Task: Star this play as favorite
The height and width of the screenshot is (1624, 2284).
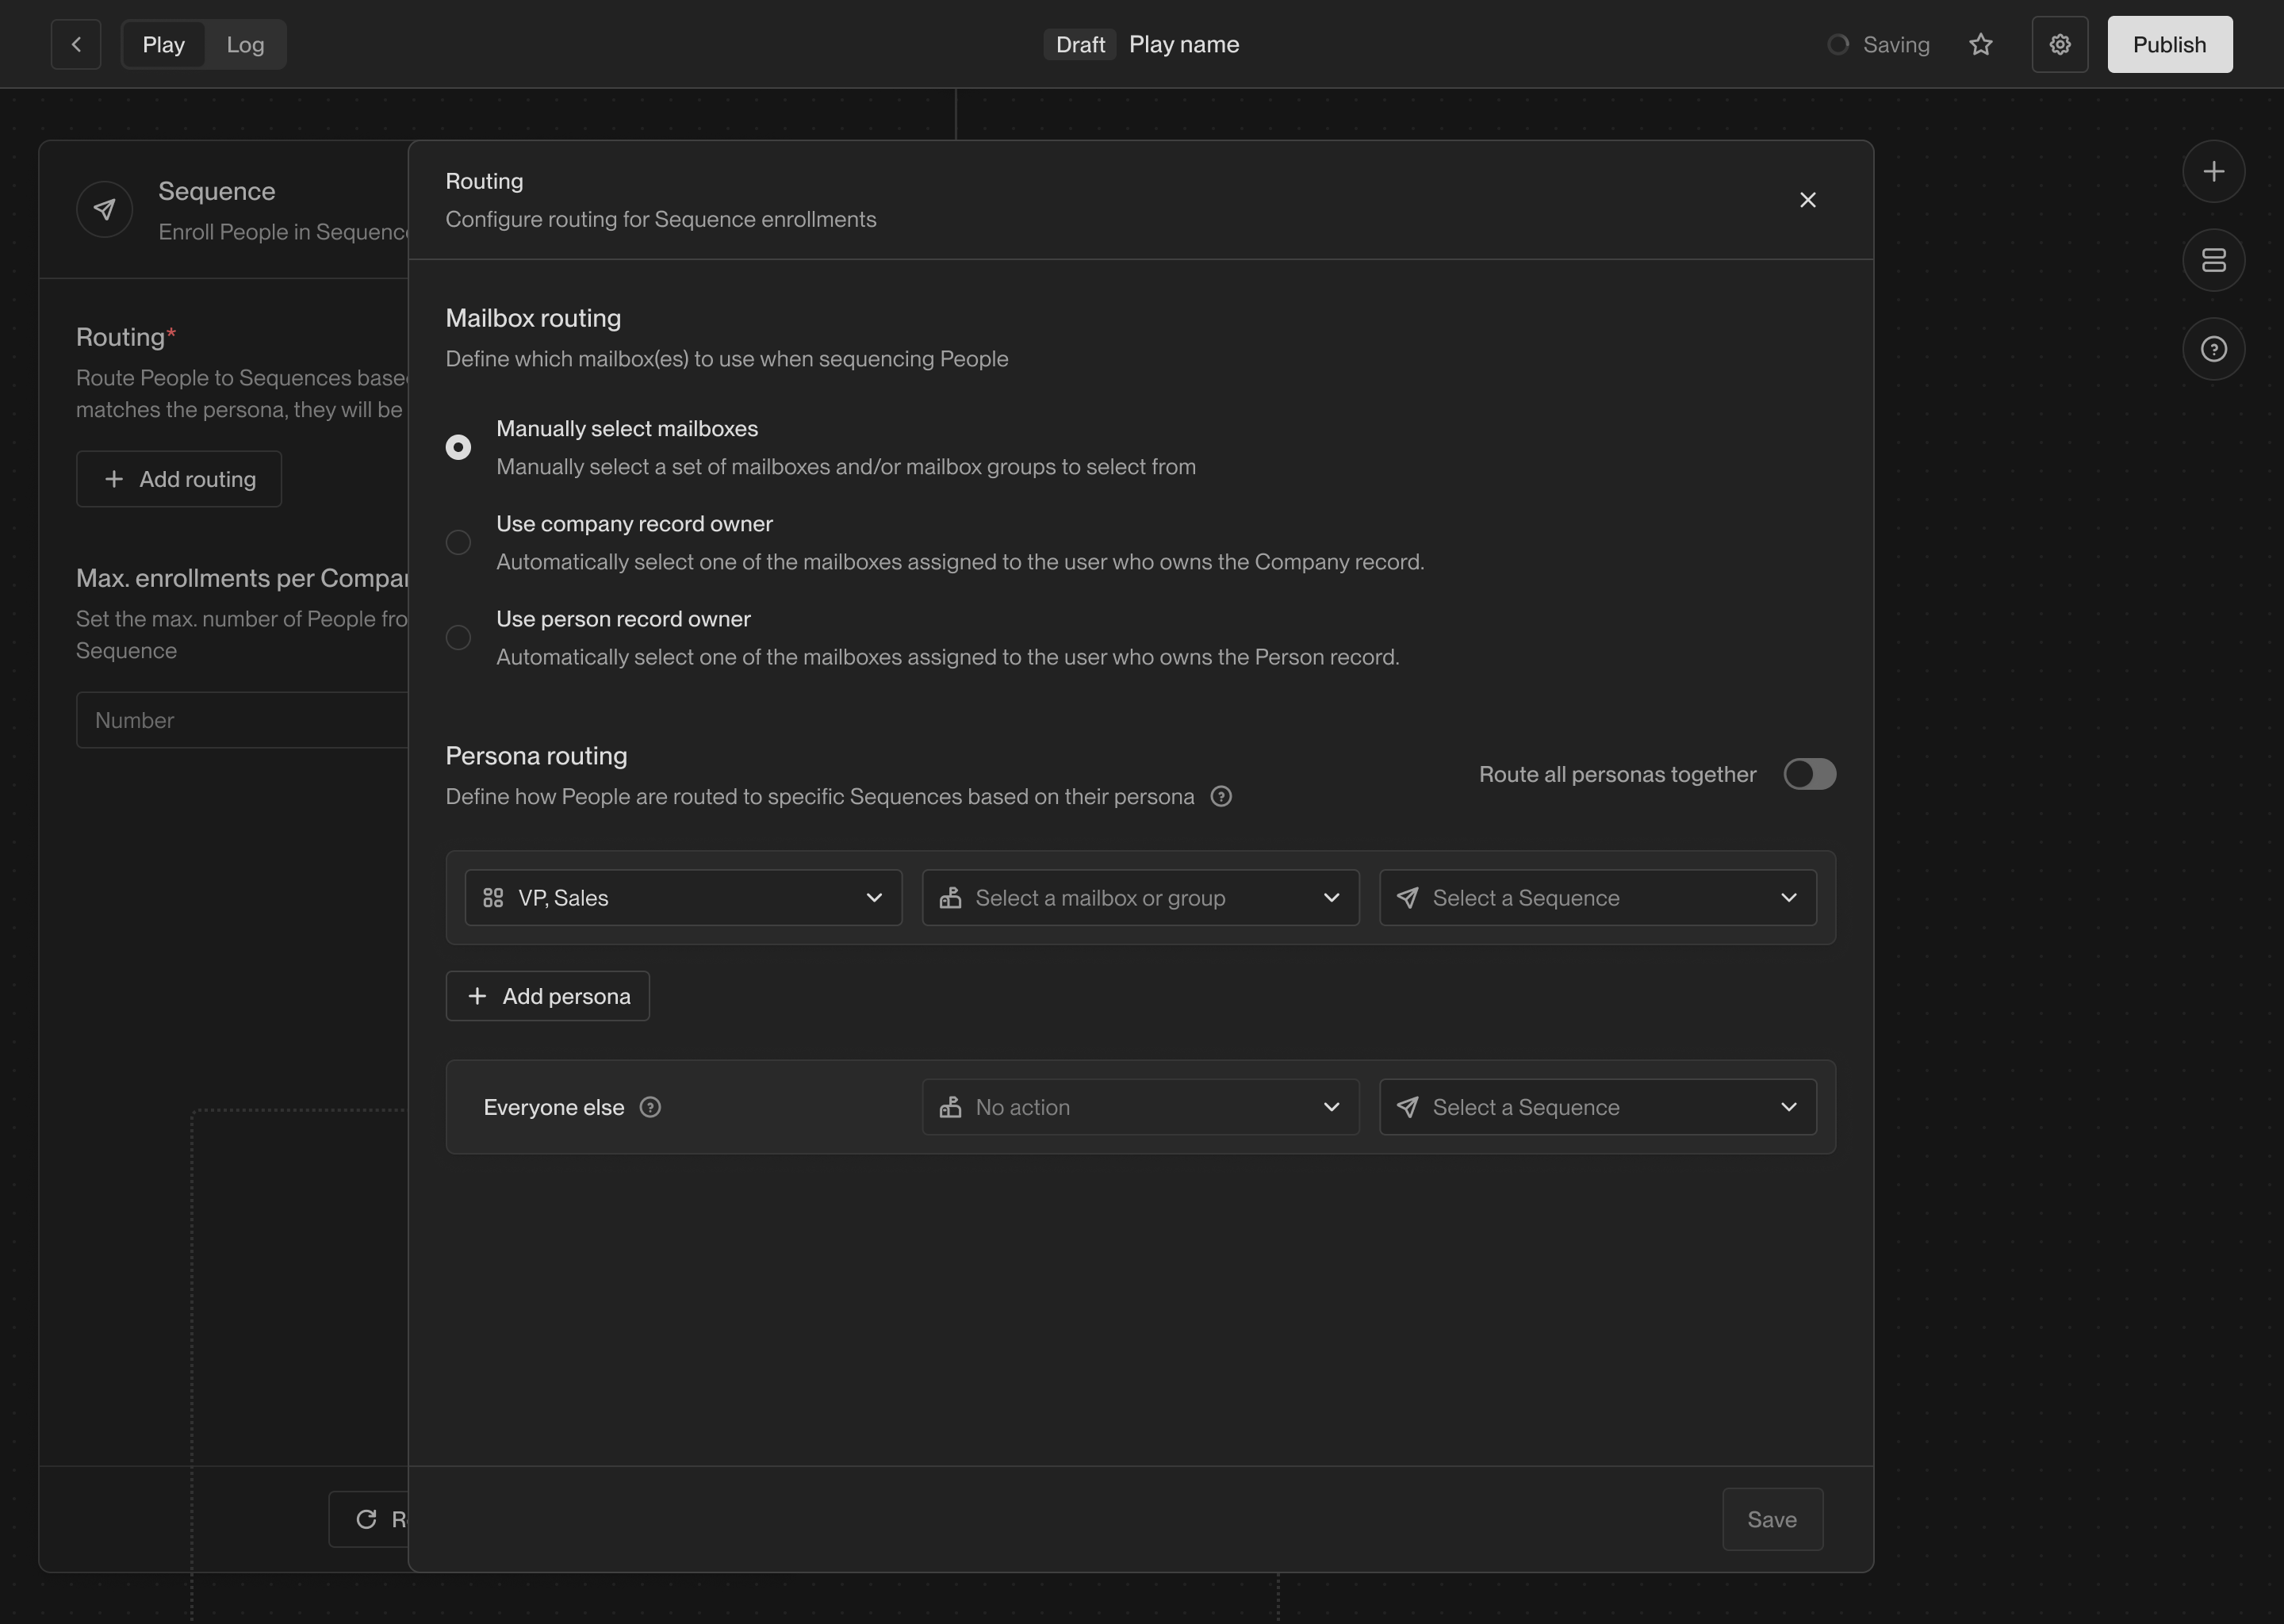Action: click(1980, 44)
